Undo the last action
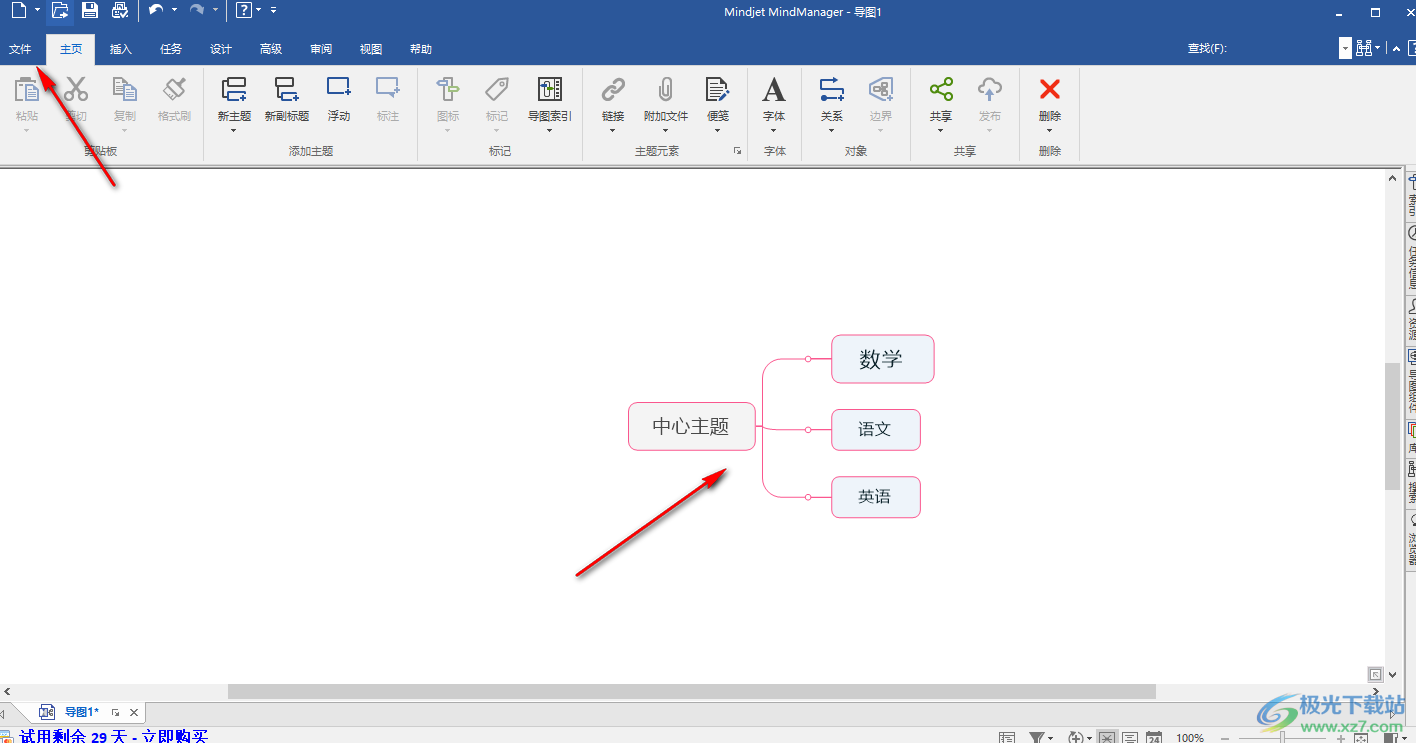Viewport: 1416px width, 743px height. (156, 10)
